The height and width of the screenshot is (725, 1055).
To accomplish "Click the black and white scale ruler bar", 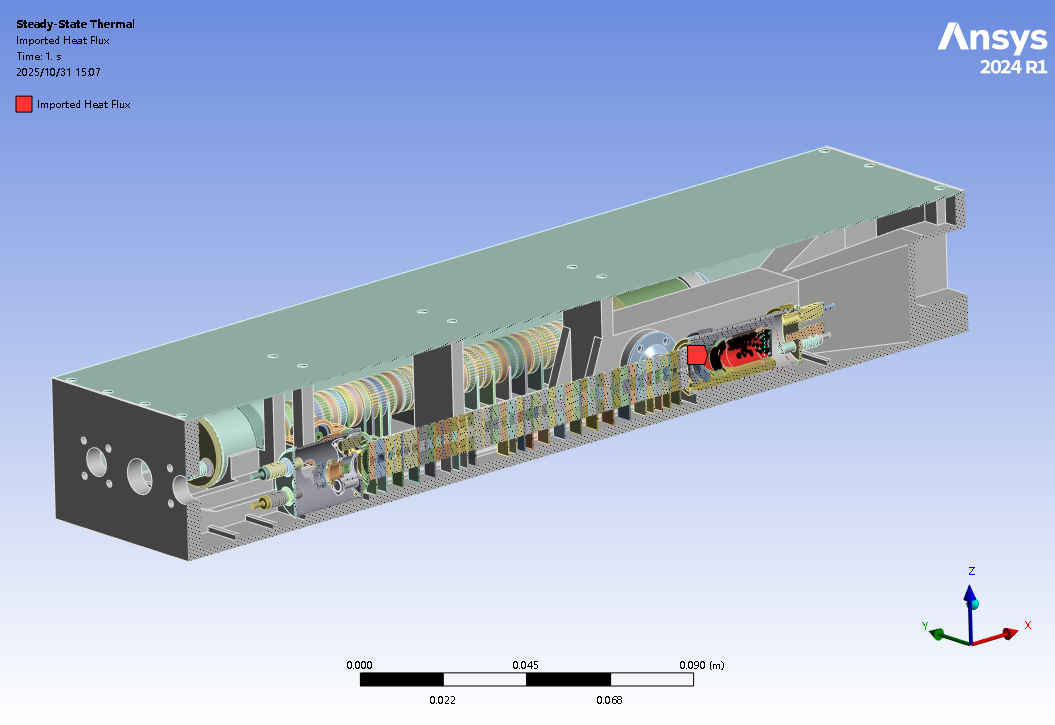I will click(526, 680).
